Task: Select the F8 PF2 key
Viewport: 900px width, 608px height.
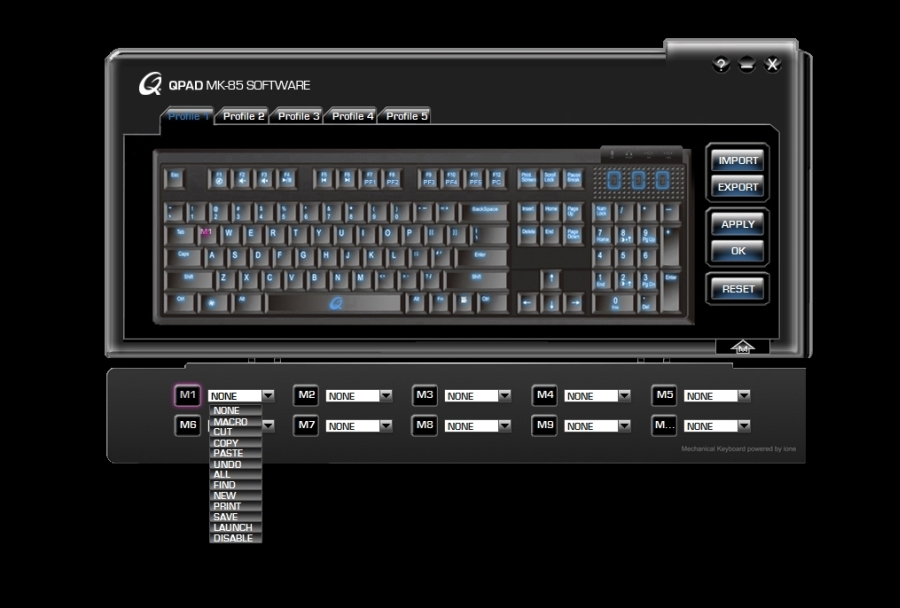Action: (x=393, y=179)
